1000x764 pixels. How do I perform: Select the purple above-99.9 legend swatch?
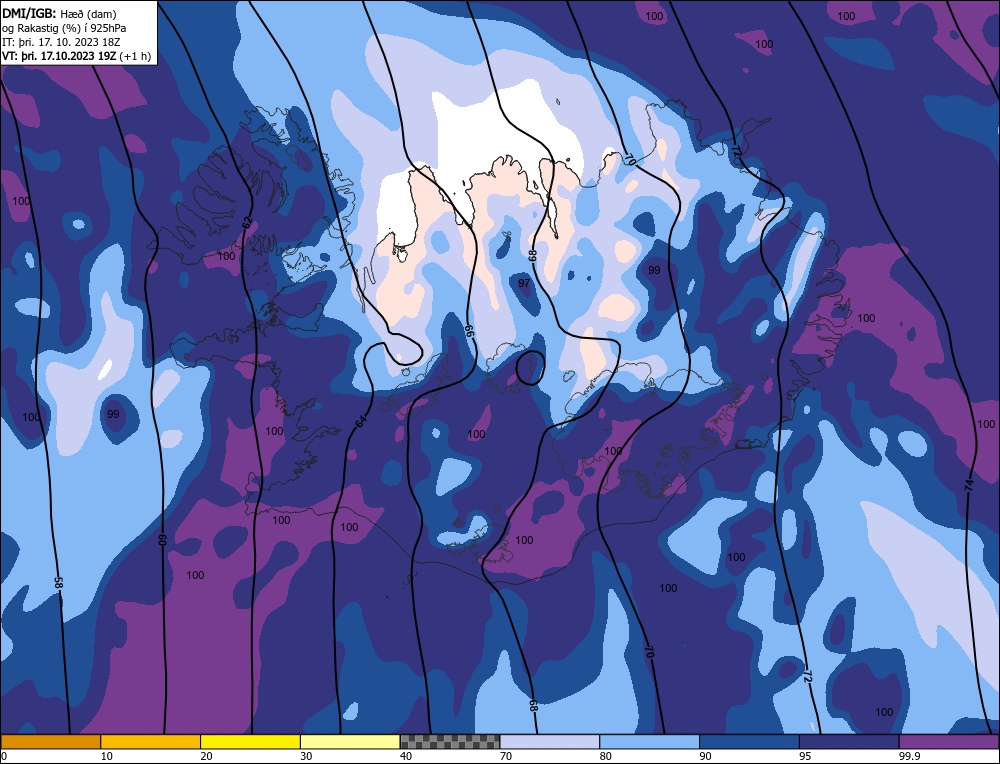(x=949, y=742)
